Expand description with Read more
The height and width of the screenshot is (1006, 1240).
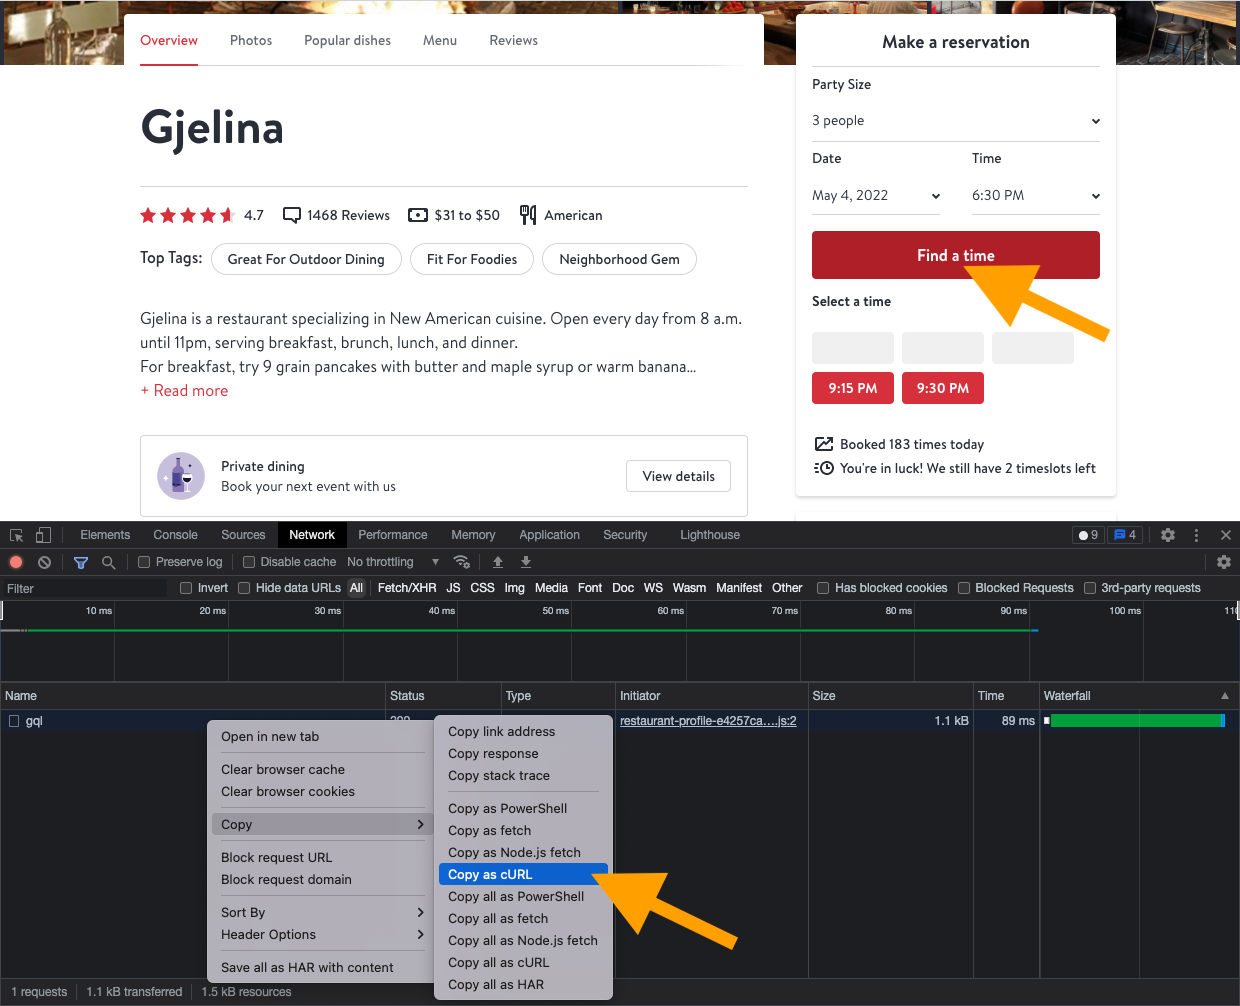point(184,391)
